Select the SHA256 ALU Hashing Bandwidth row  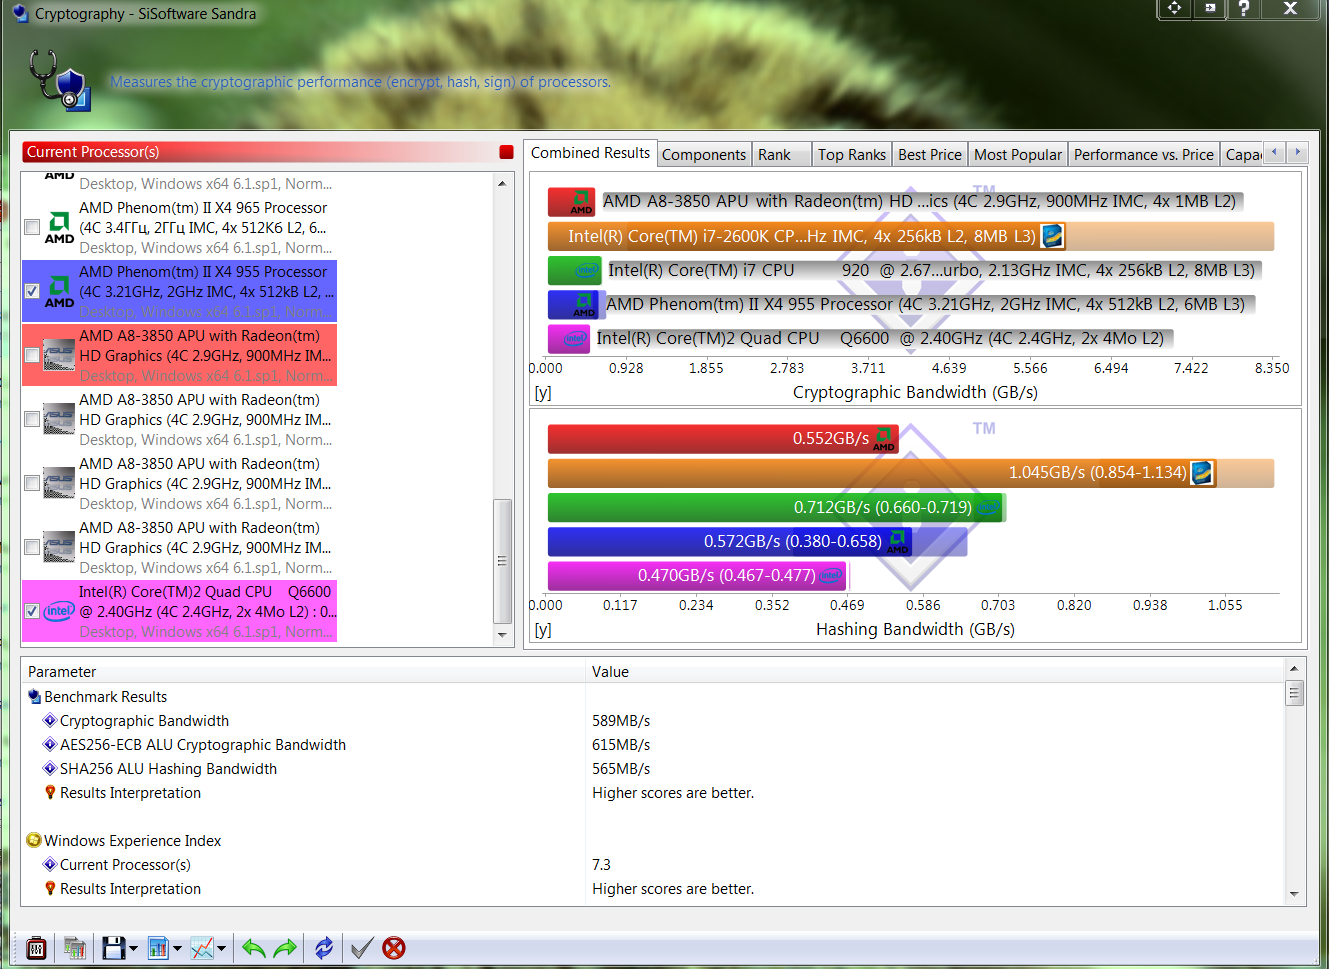click(653, 769)
